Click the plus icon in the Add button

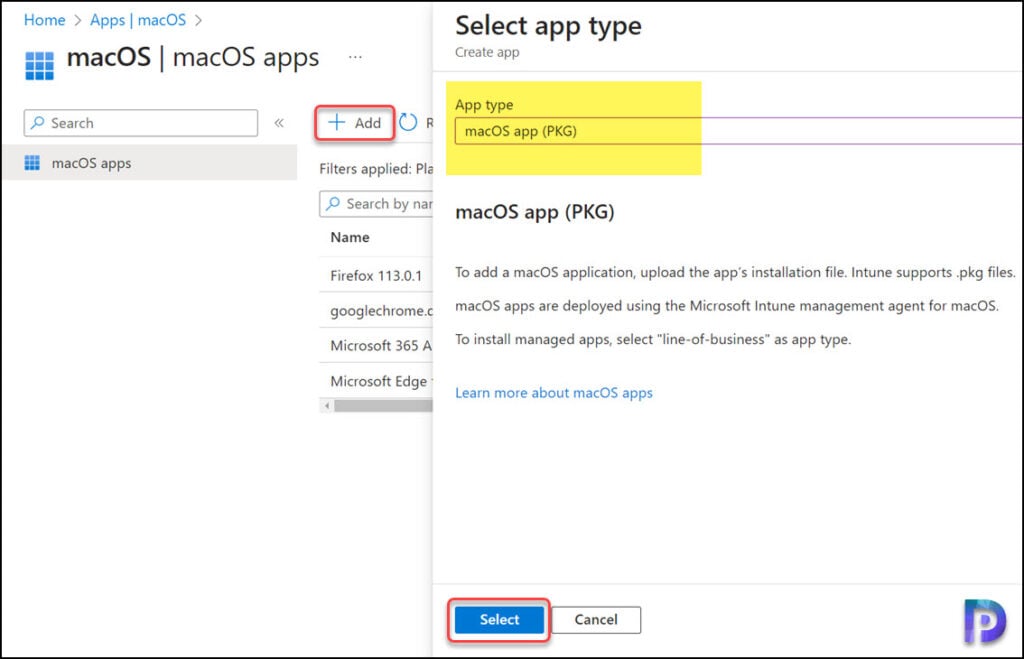336,122
